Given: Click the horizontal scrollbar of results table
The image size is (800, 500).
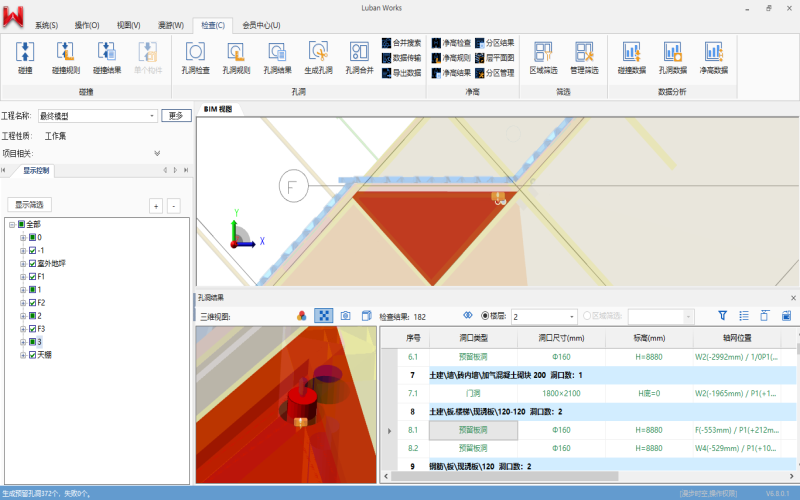Looking at the screenshot, I should pos(505,476).
